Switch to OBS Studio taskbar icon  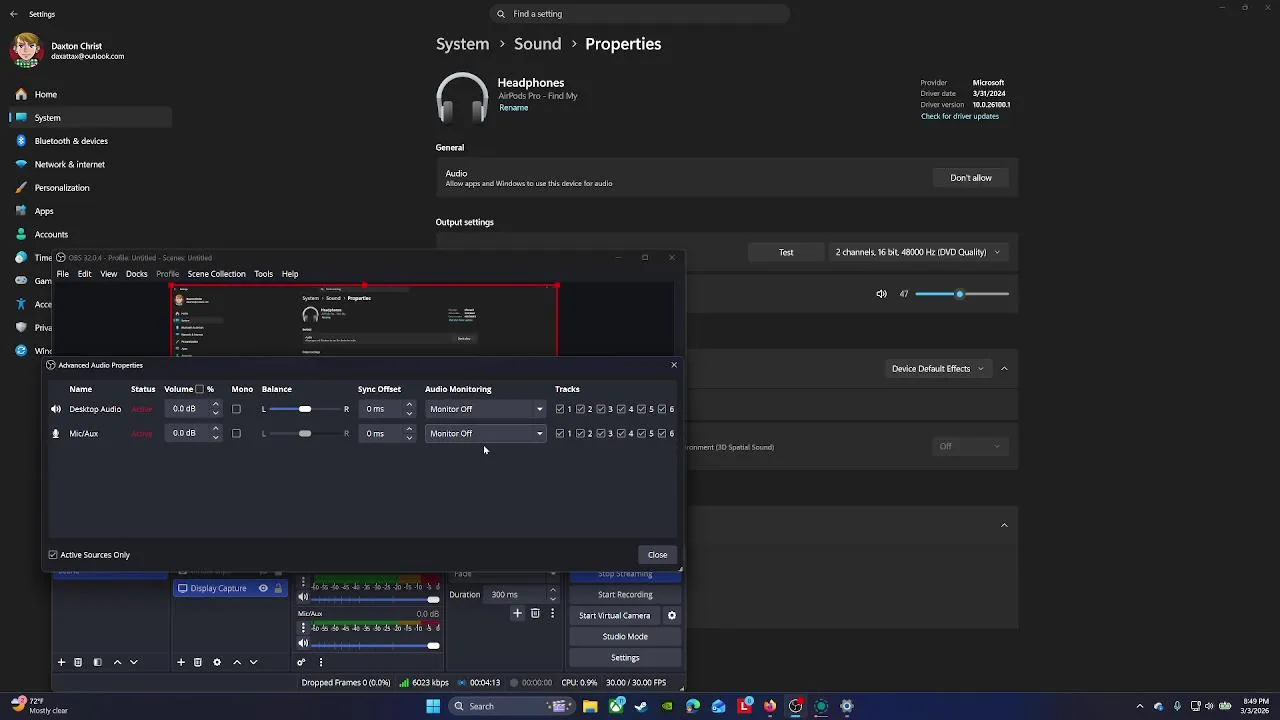pyautogui.click(x=795, y=706)
